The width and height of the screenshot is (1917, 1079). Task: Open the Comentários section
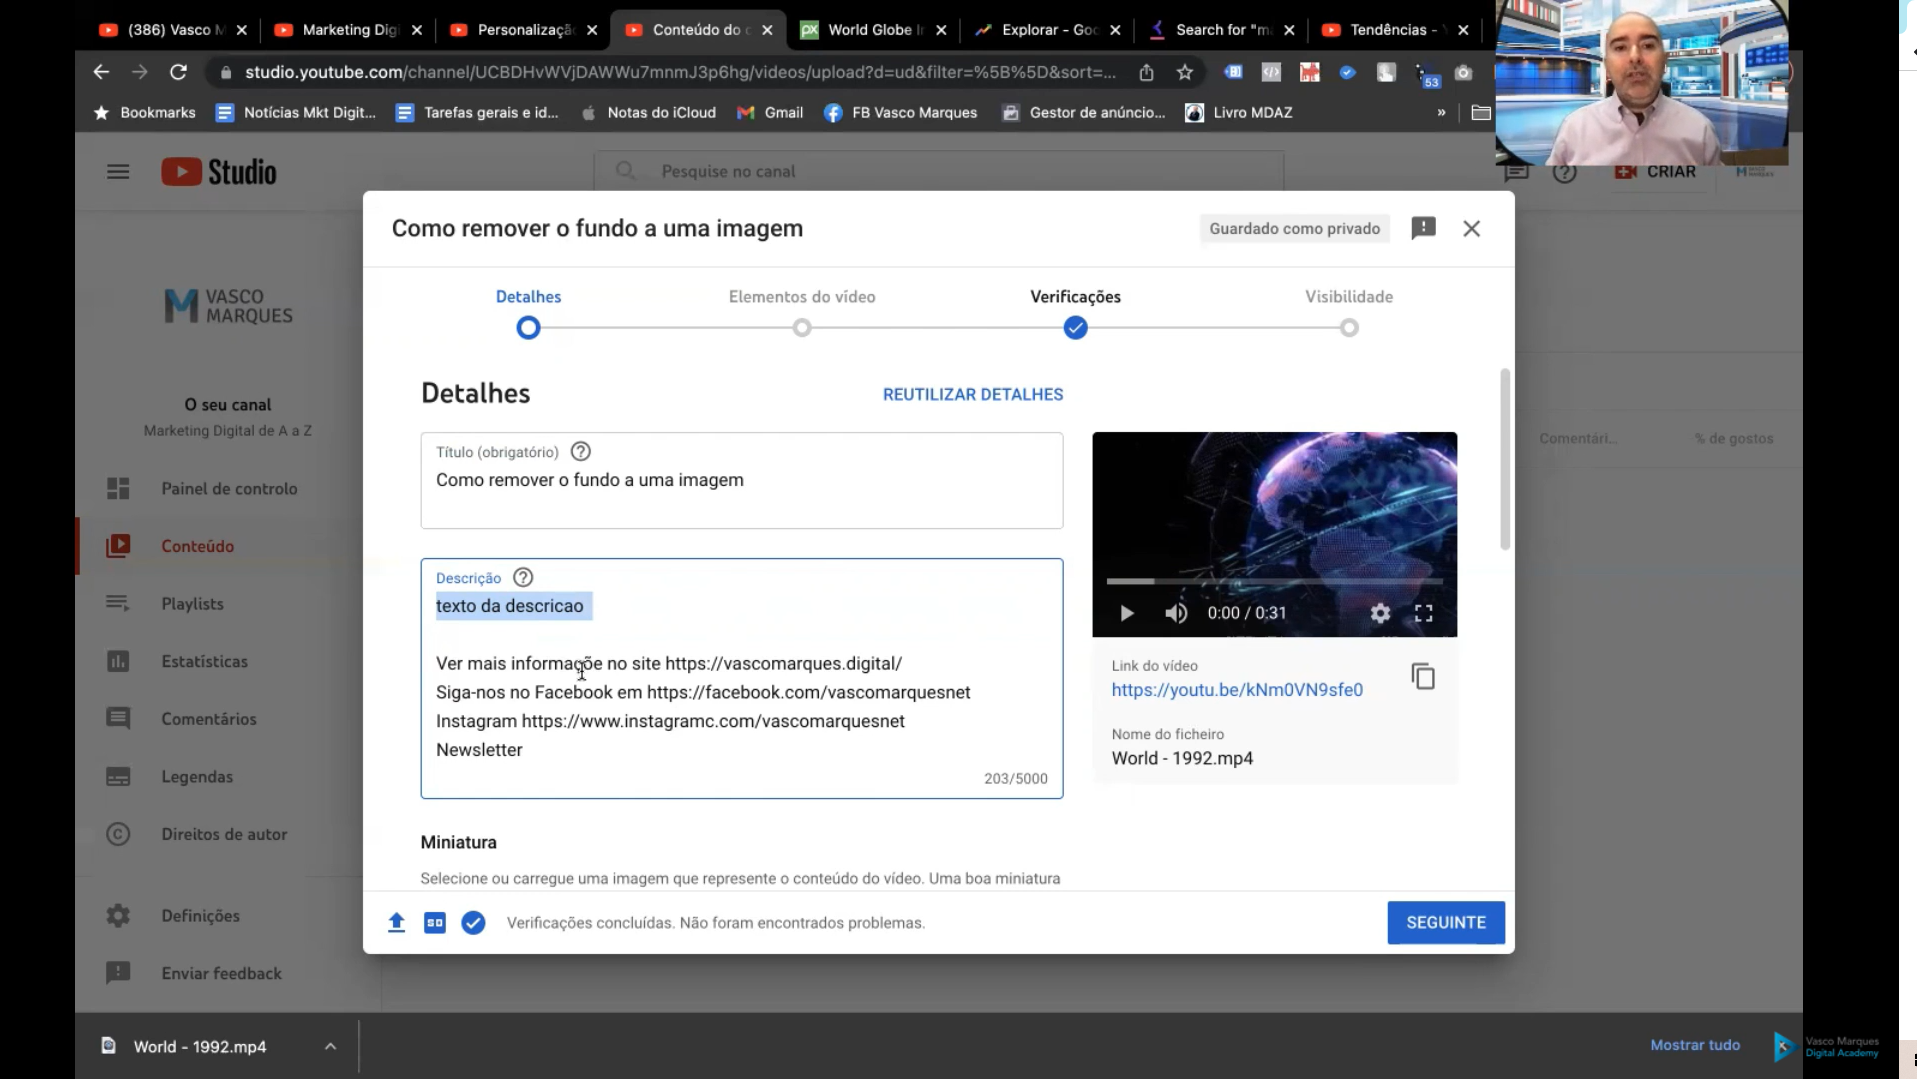coord(208,719)
